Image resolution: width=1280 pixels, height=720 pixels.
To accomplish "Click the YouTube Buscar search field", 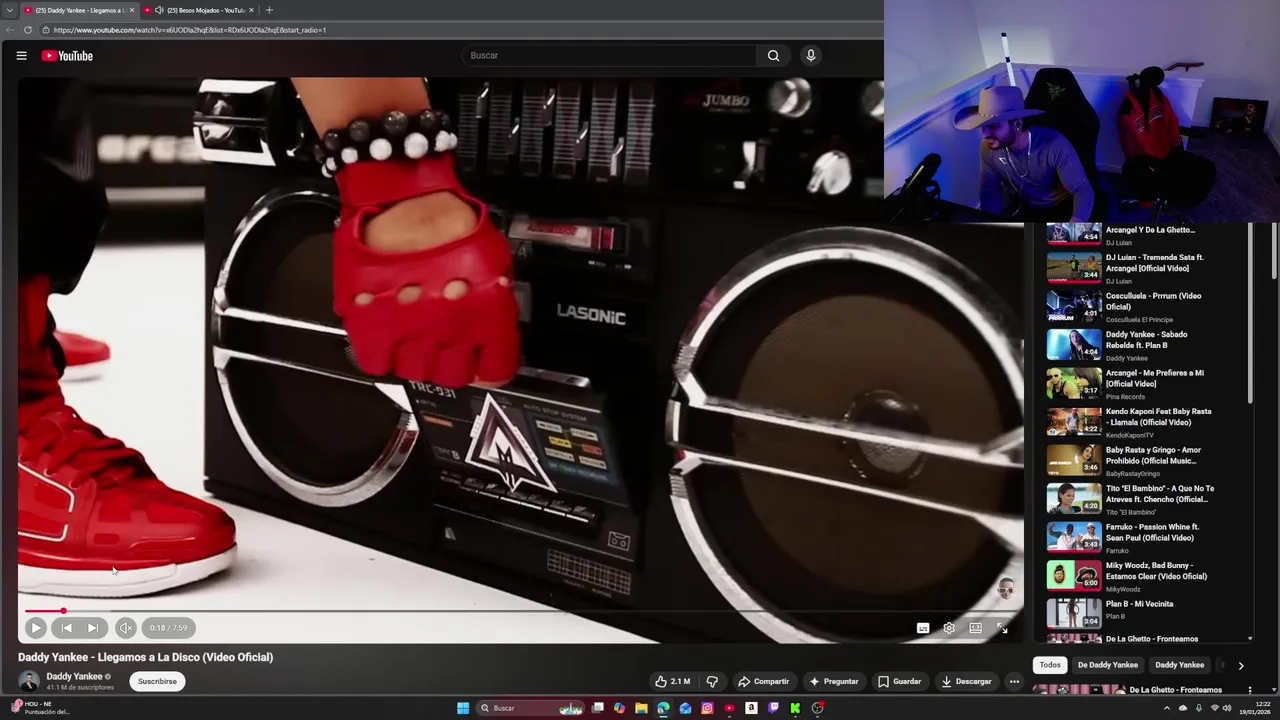I will (x=610, y=55).
